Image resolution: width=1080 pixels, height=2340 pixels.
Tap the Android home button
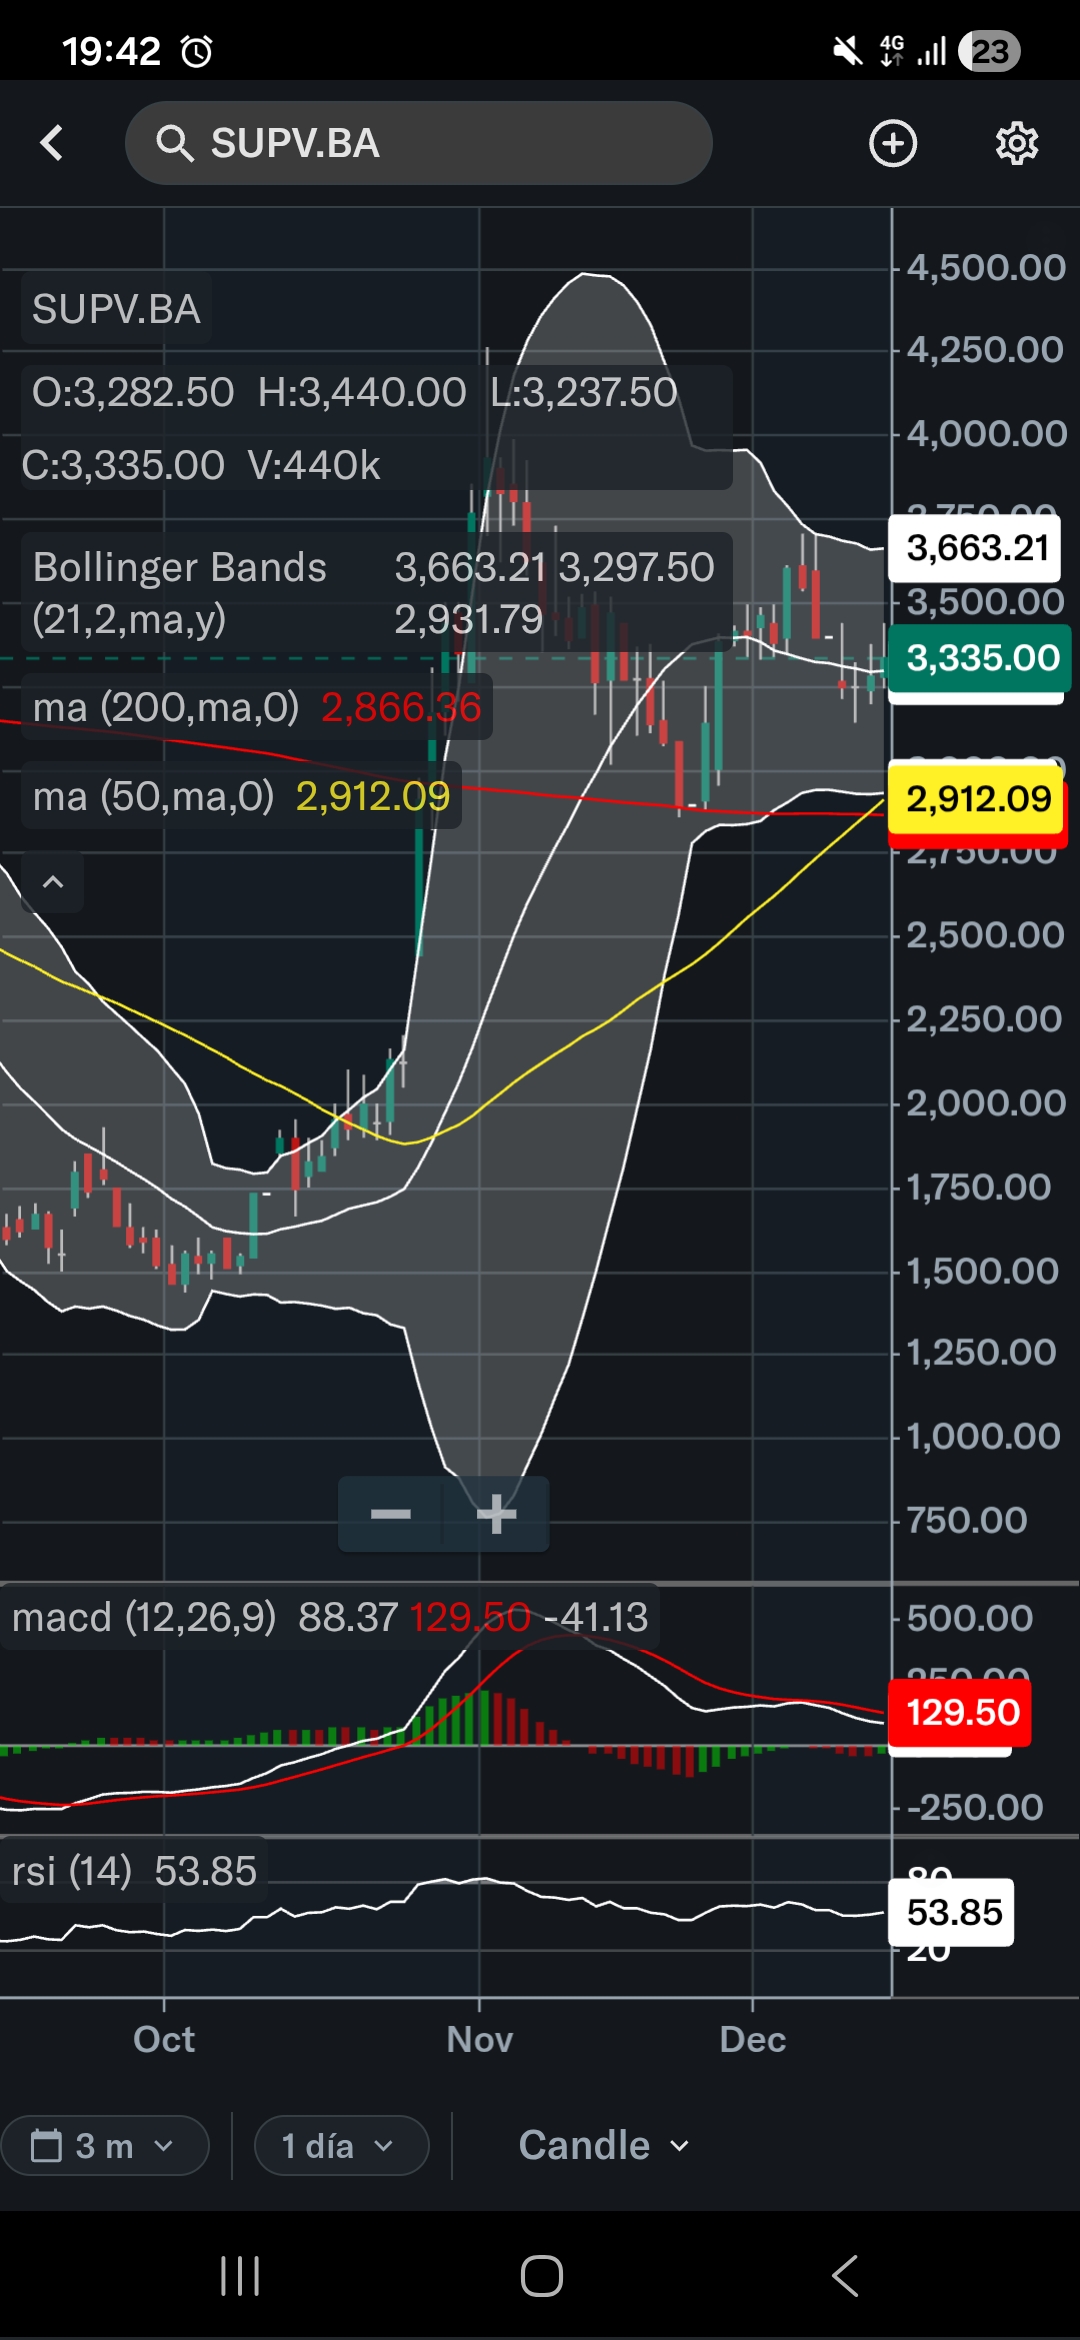click(x=541, y=2277)
